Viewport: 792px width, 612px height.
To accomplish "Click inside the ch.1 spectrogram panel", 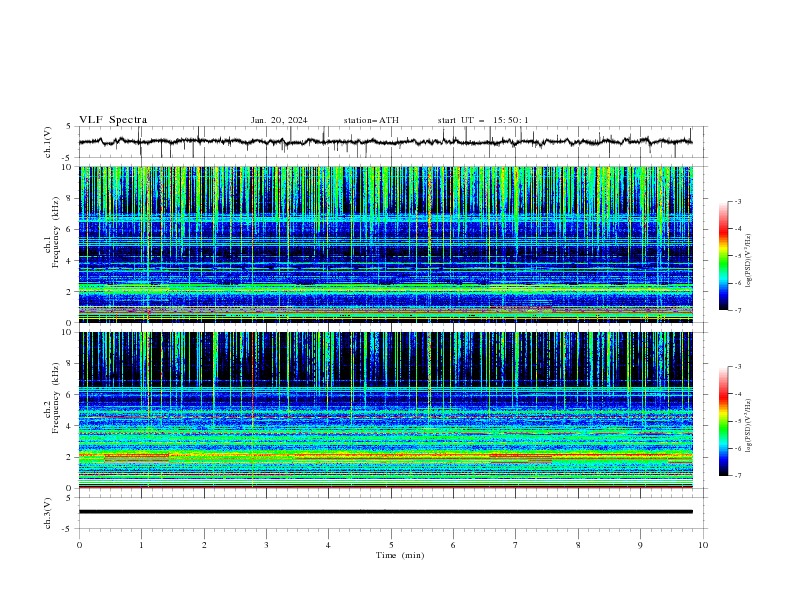I will [385, 244].
